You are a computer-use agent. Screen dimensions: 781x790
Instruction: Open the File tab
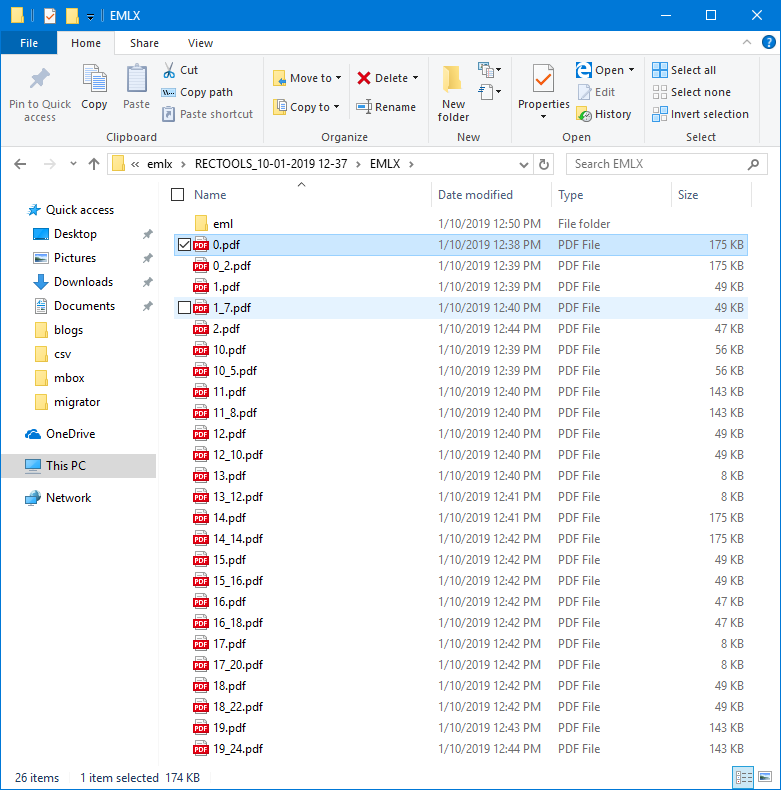29,43
